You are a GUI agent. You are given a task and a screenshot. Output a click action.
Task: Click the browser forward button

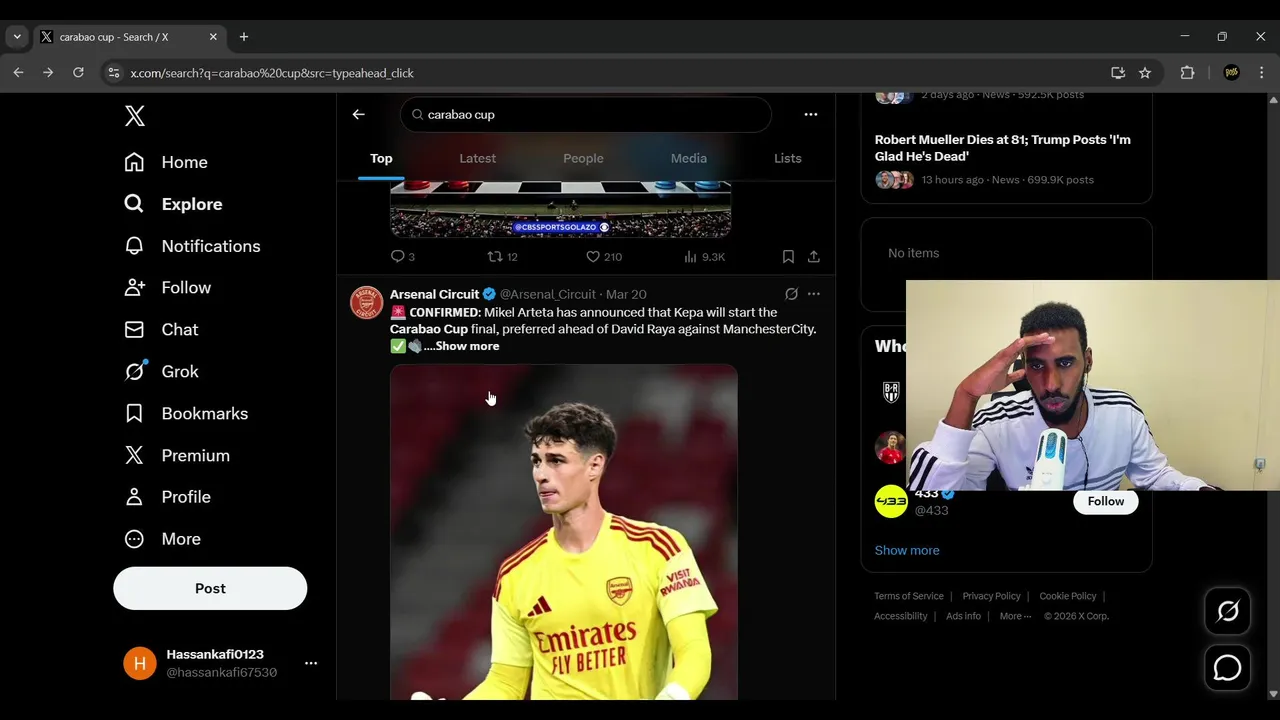[x=48, y=73]
